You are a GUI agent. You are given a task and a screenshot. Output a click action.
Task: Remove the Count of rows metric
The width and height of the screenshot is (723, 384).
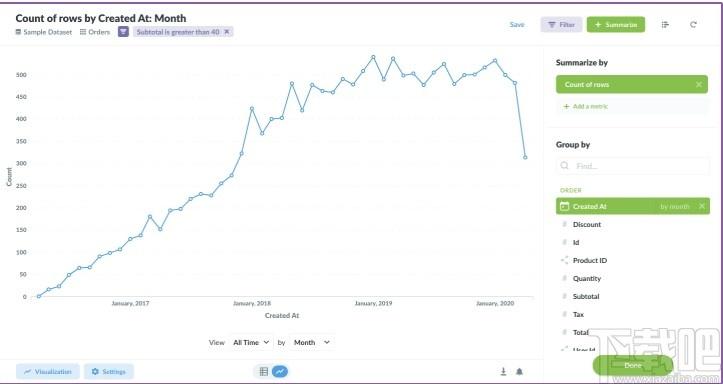click(x=699, y=84)
